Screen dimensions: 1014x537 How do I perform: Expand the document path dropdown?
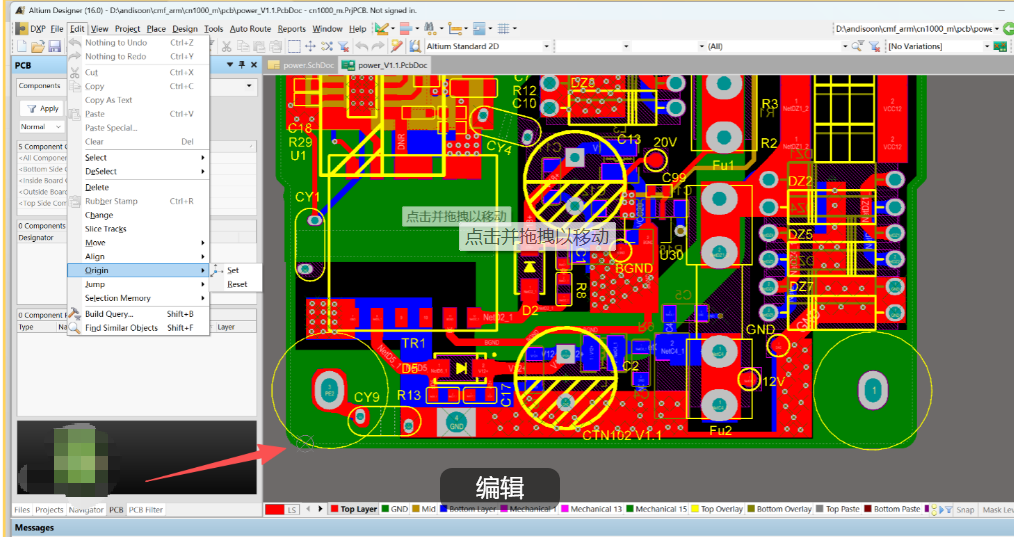click(x=997, y=28)
